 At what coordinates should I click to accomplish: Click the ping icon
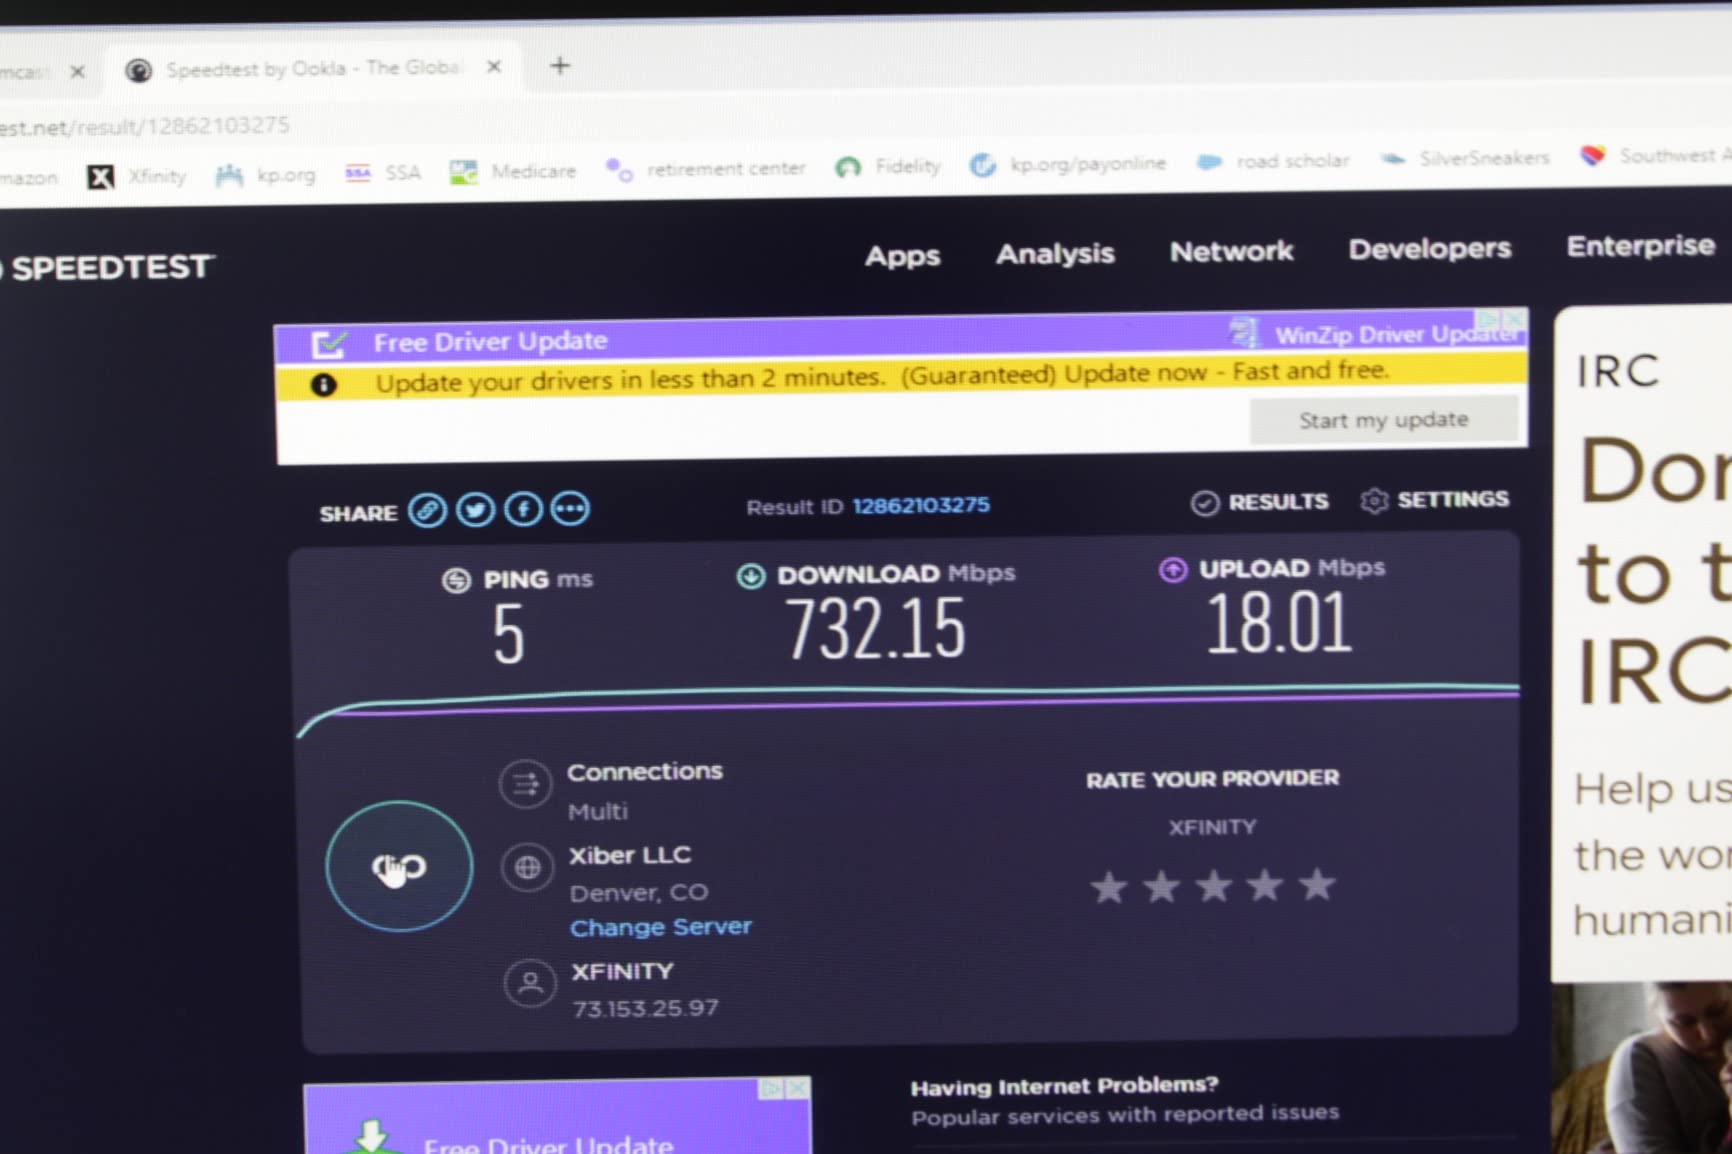(457, 580)
